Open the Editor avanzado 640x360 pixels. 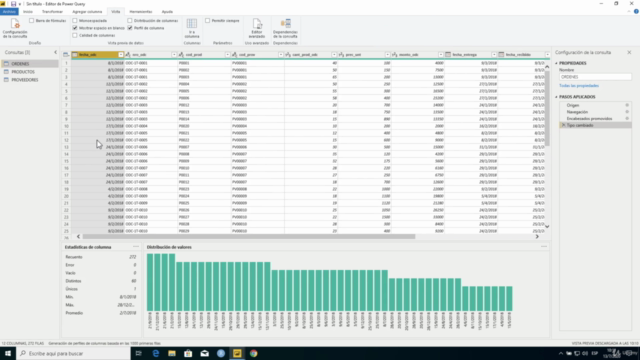click(x=257, y=28)
